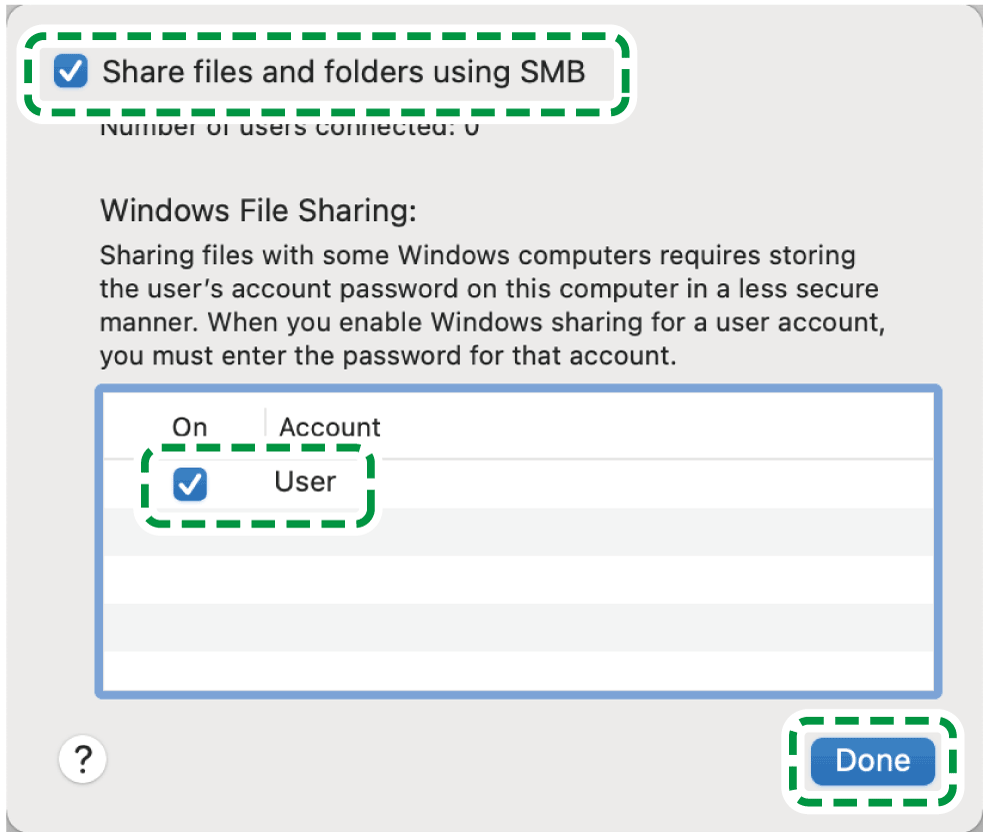Select the second empty row in accounts list
Image resolution: width=986 pixels, height=835 pixels.
point(518,580)
